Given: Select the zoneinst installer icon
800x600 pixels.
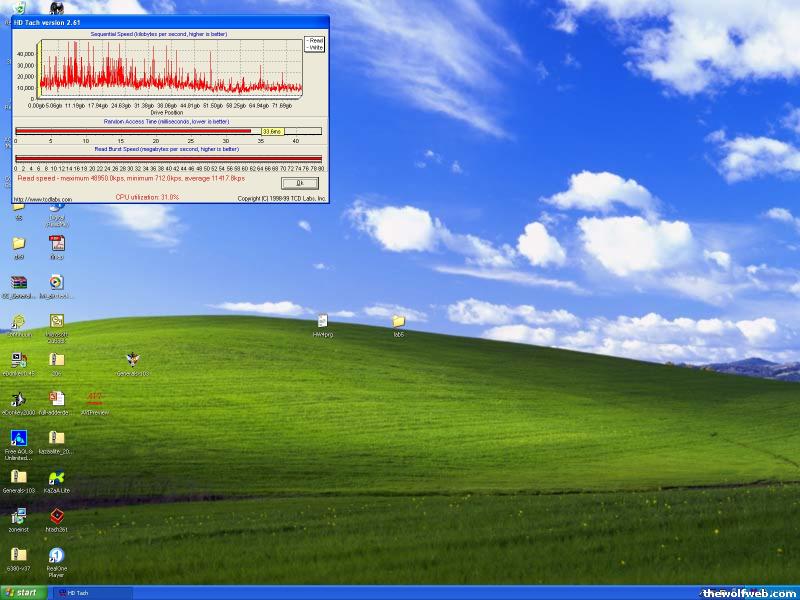Looking at the screenshot, I should [x=18, y=516].
